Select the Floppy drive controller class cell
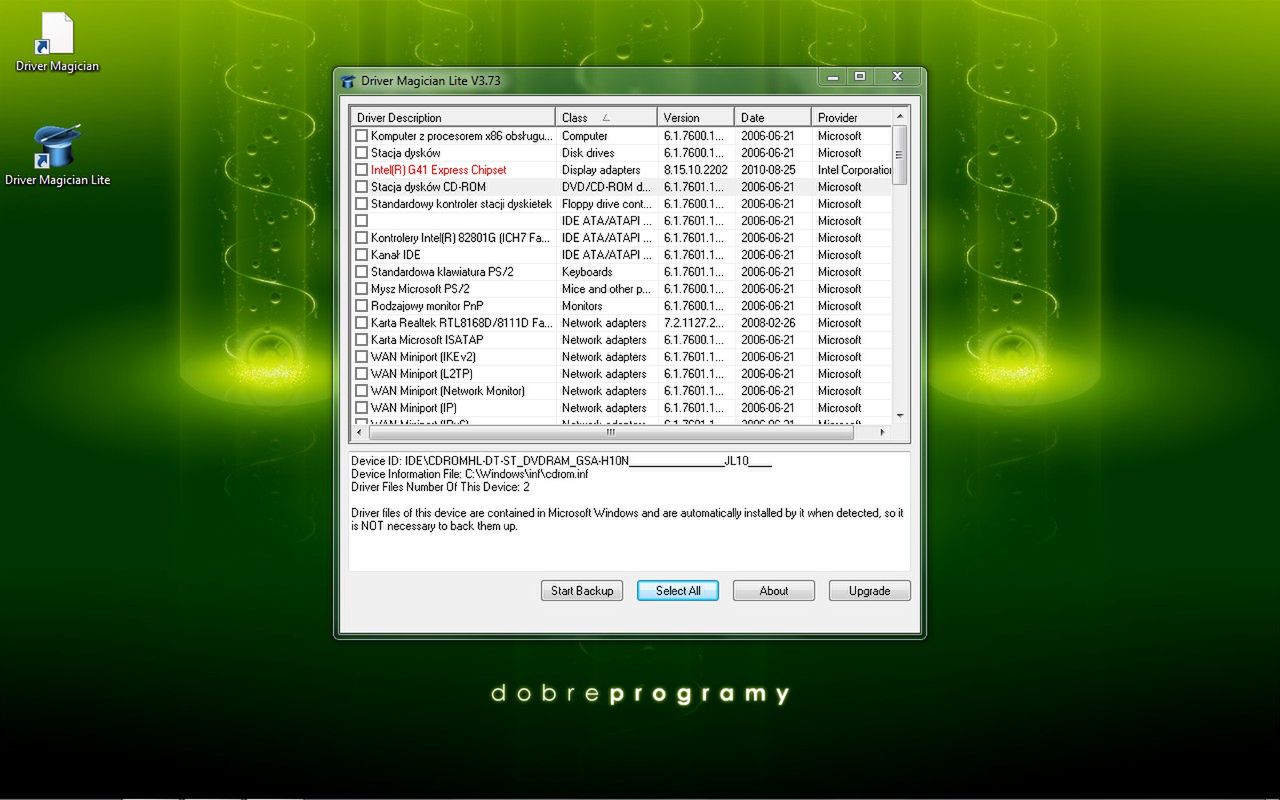This screenshot has width=1280, height=800. (x=606, y=204)
